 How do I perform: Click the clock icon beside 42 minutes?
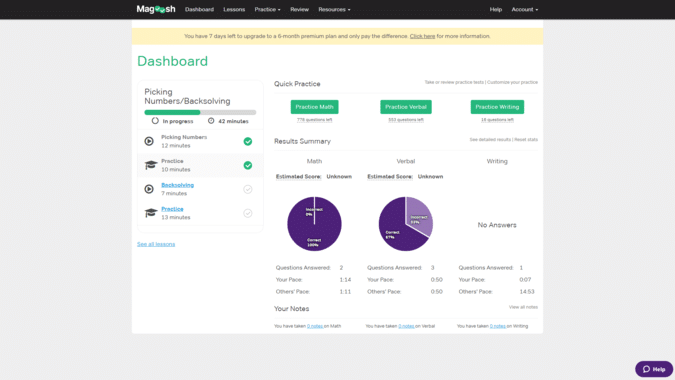[211, 121]
